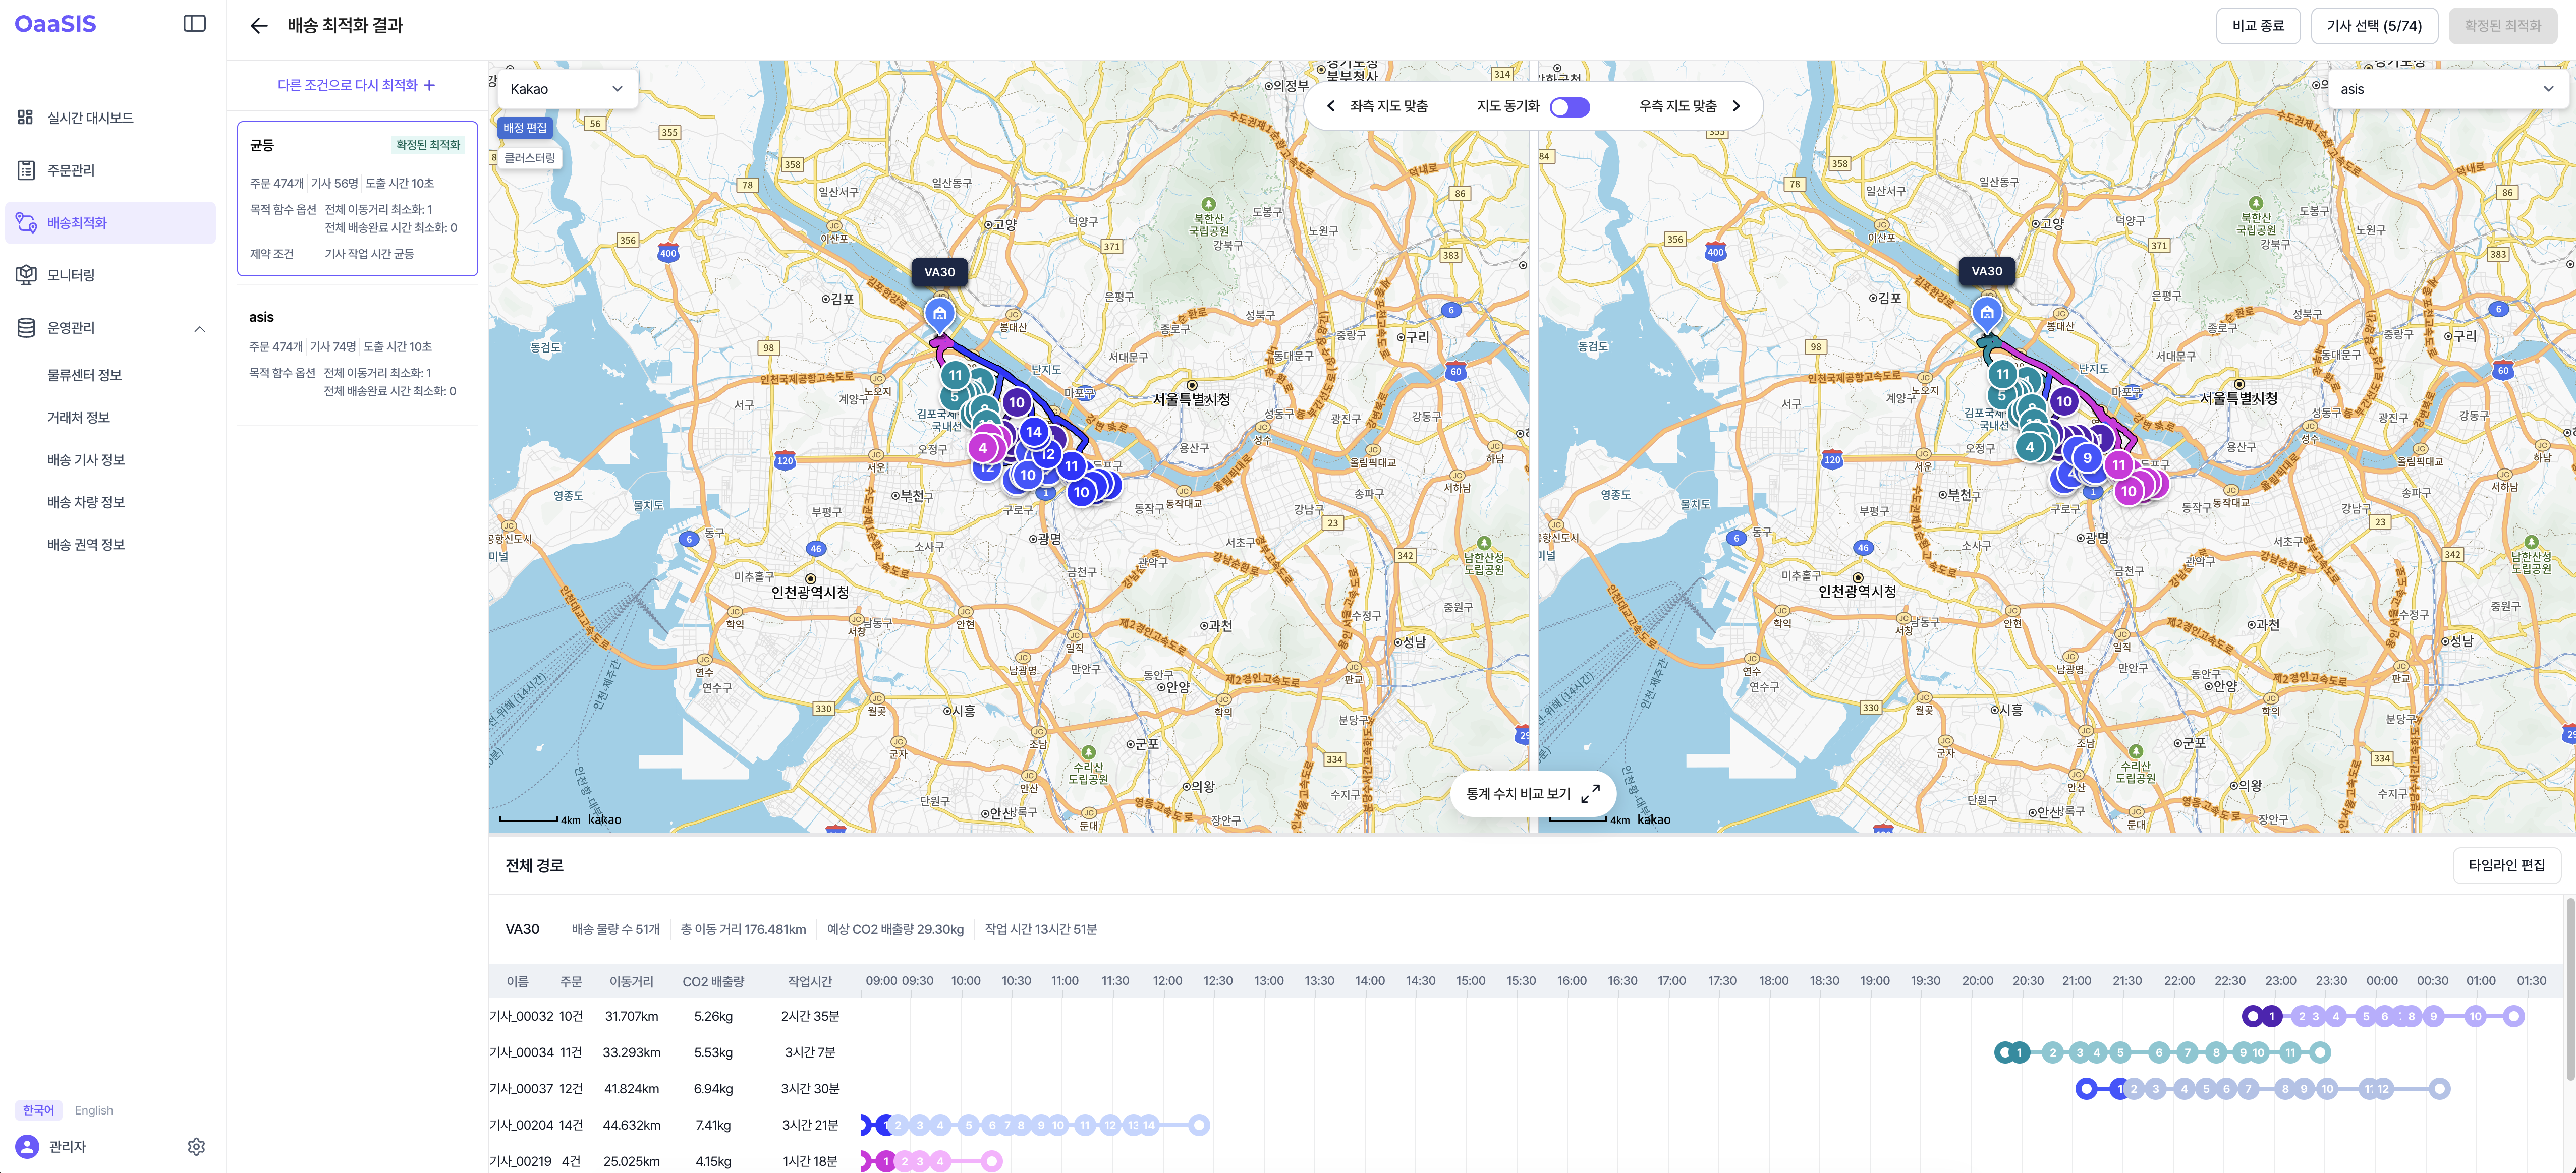
Task: Click 비교 종료 button
Action: point(2258,26)
